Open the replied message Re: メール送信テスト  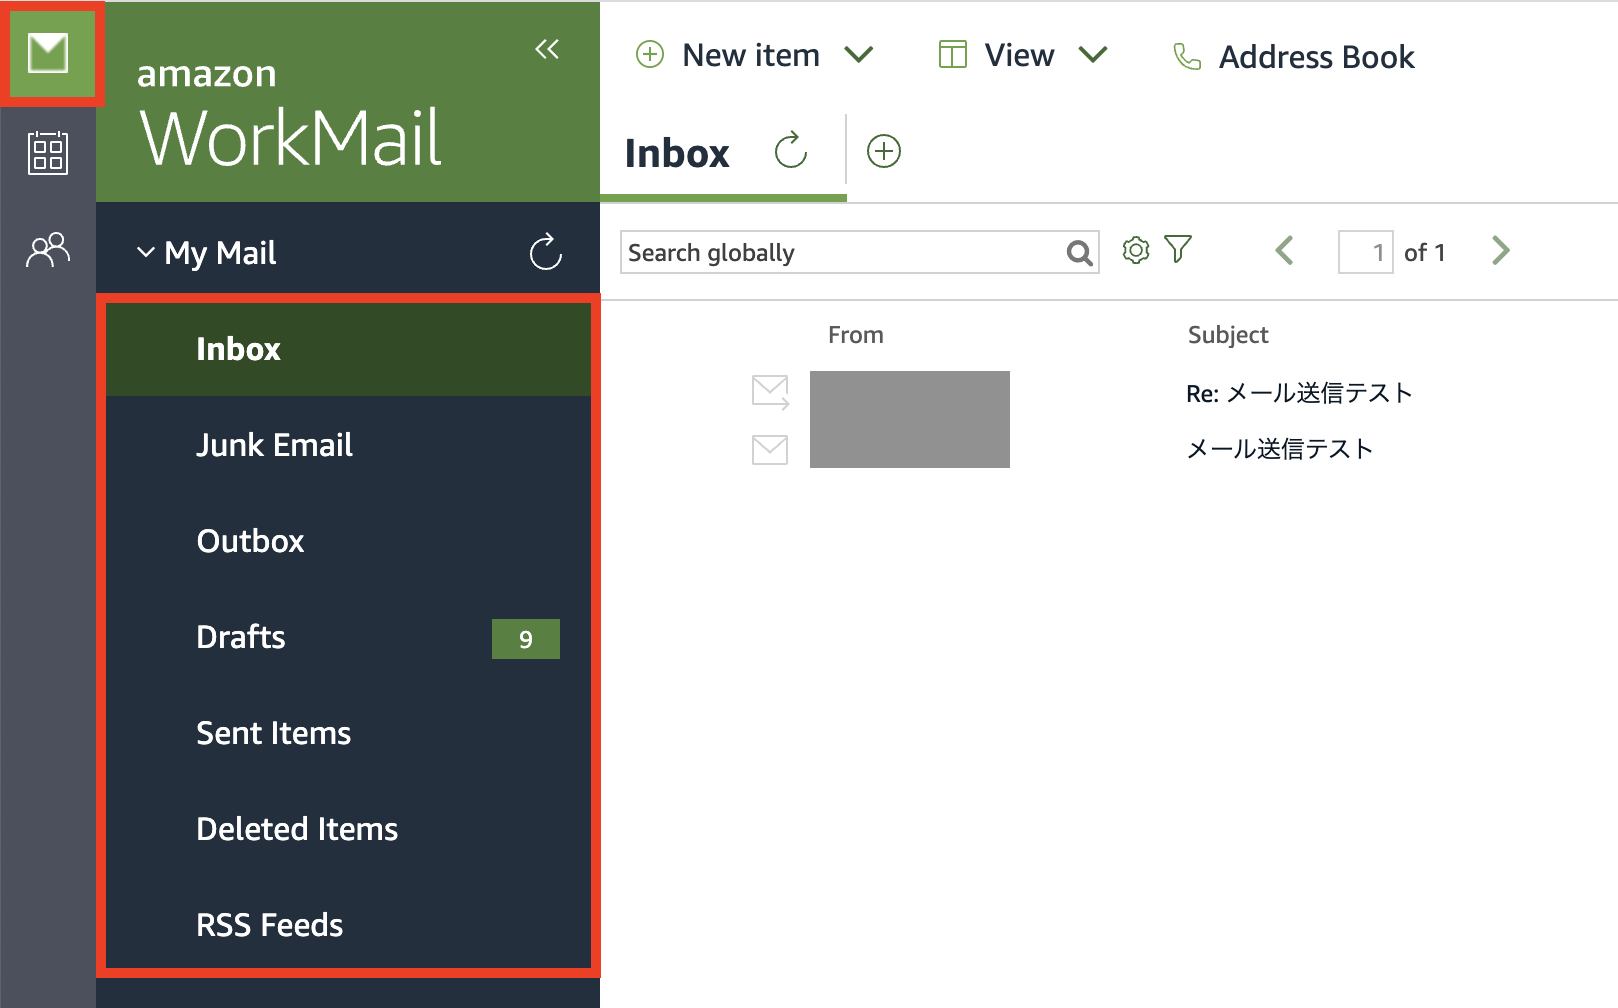pos(1298,393)
